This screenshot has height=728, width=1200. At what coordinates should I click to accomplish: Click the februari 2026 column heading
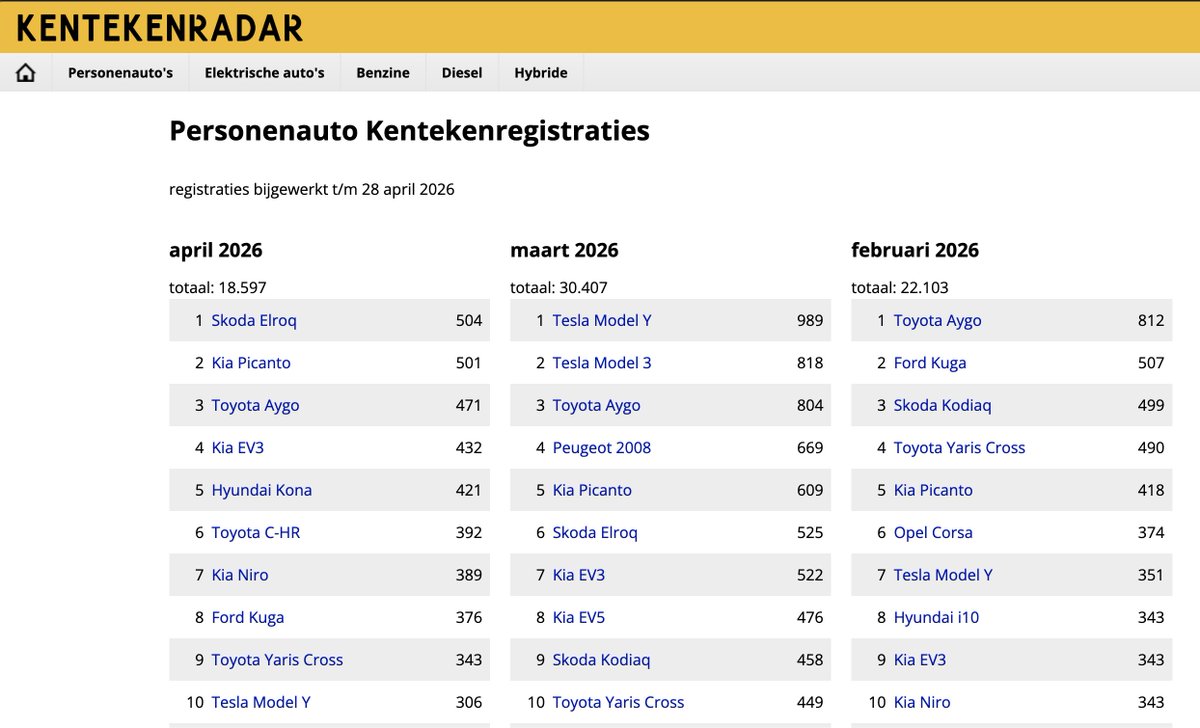click(915, 250)
